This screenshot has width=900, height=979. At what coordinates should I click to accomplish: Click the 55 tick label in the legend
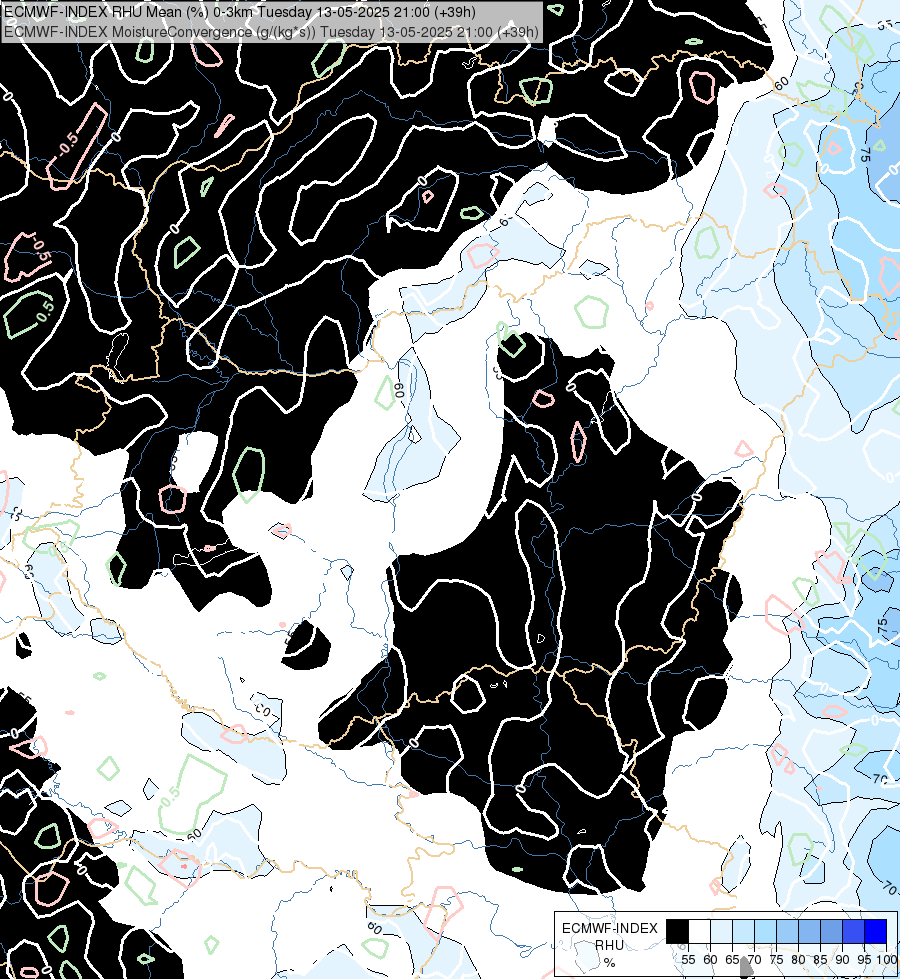coord(688,960)
